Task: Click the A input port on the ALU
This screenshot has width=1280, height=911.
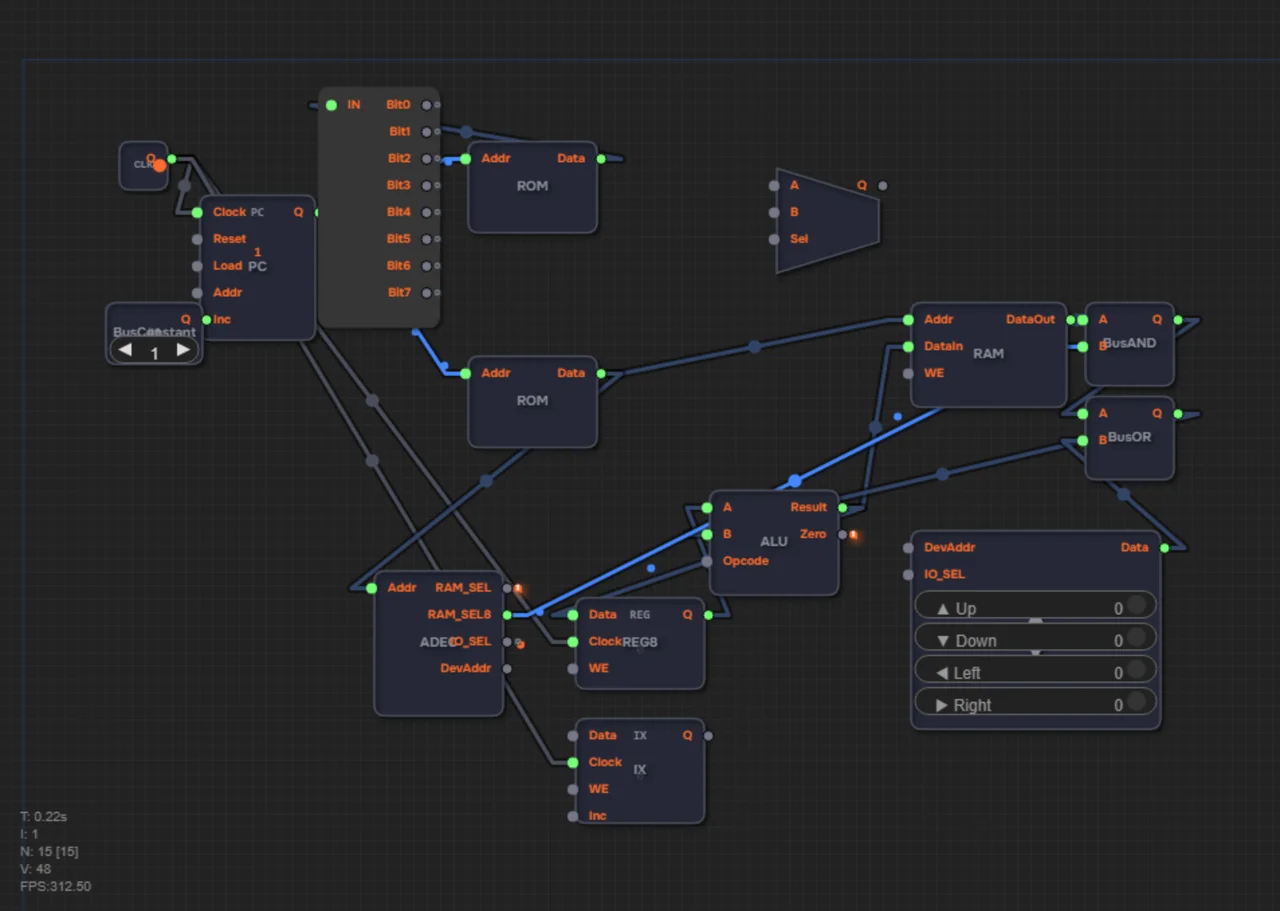Action: coord(707,508)
